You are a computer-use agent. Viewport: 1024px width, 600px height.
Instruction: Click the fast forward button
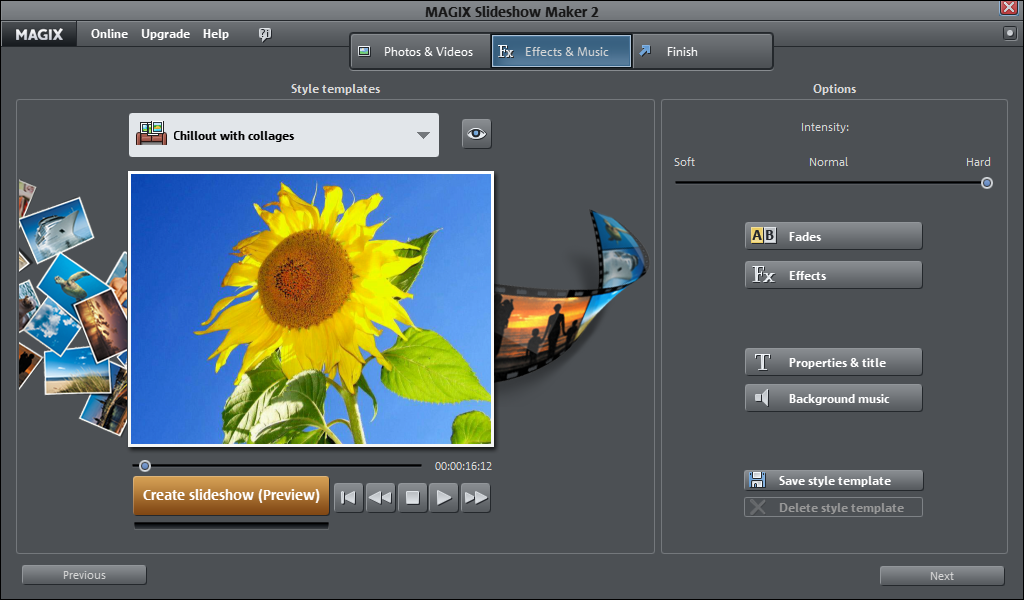(475, 497)
